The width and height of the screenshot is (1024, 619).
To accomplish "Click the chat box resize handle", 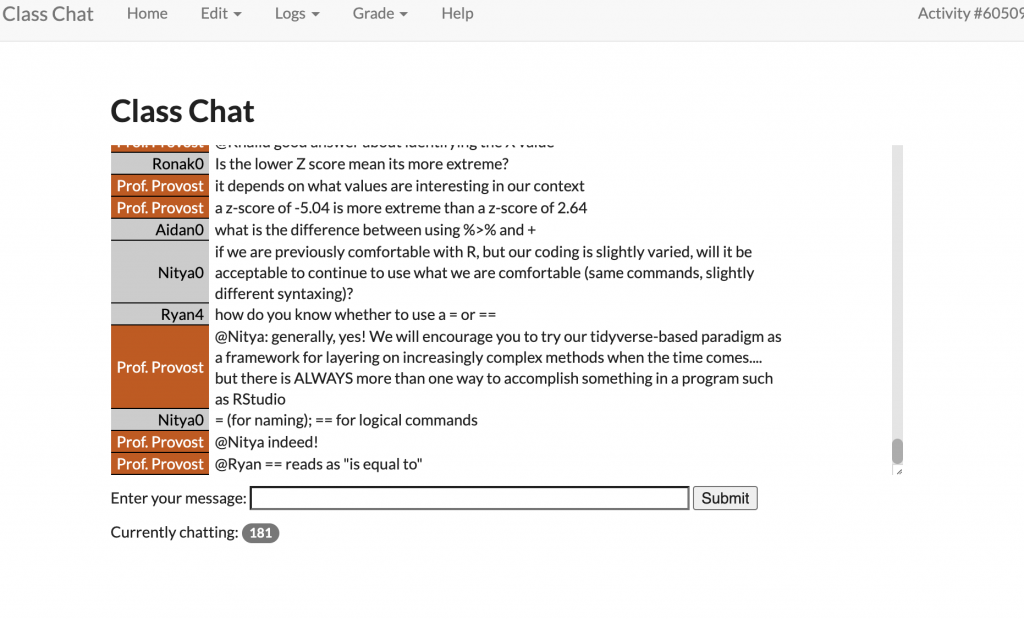I will click(897, 471).
